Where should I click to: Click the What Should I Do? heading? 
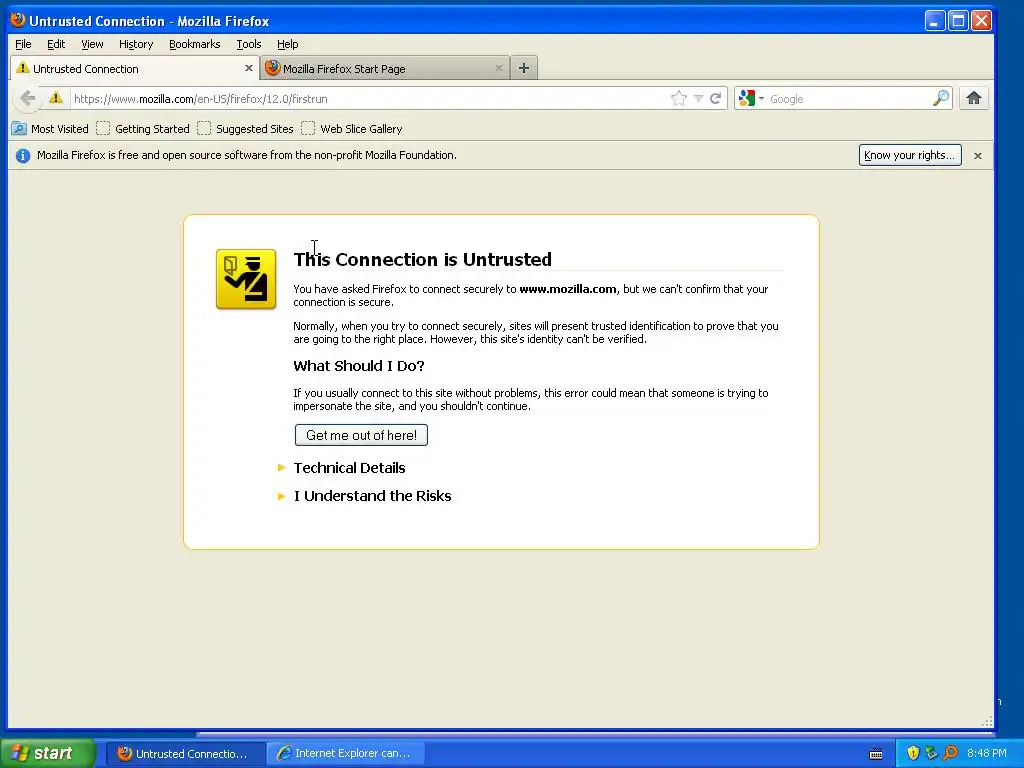[x=359, y=366]
